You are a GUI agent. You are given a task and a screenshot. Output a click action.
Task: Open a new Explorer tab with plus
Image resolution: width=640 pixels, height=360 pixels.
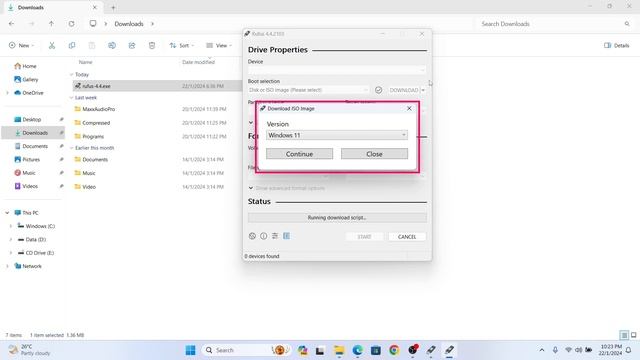coord(113,7)
